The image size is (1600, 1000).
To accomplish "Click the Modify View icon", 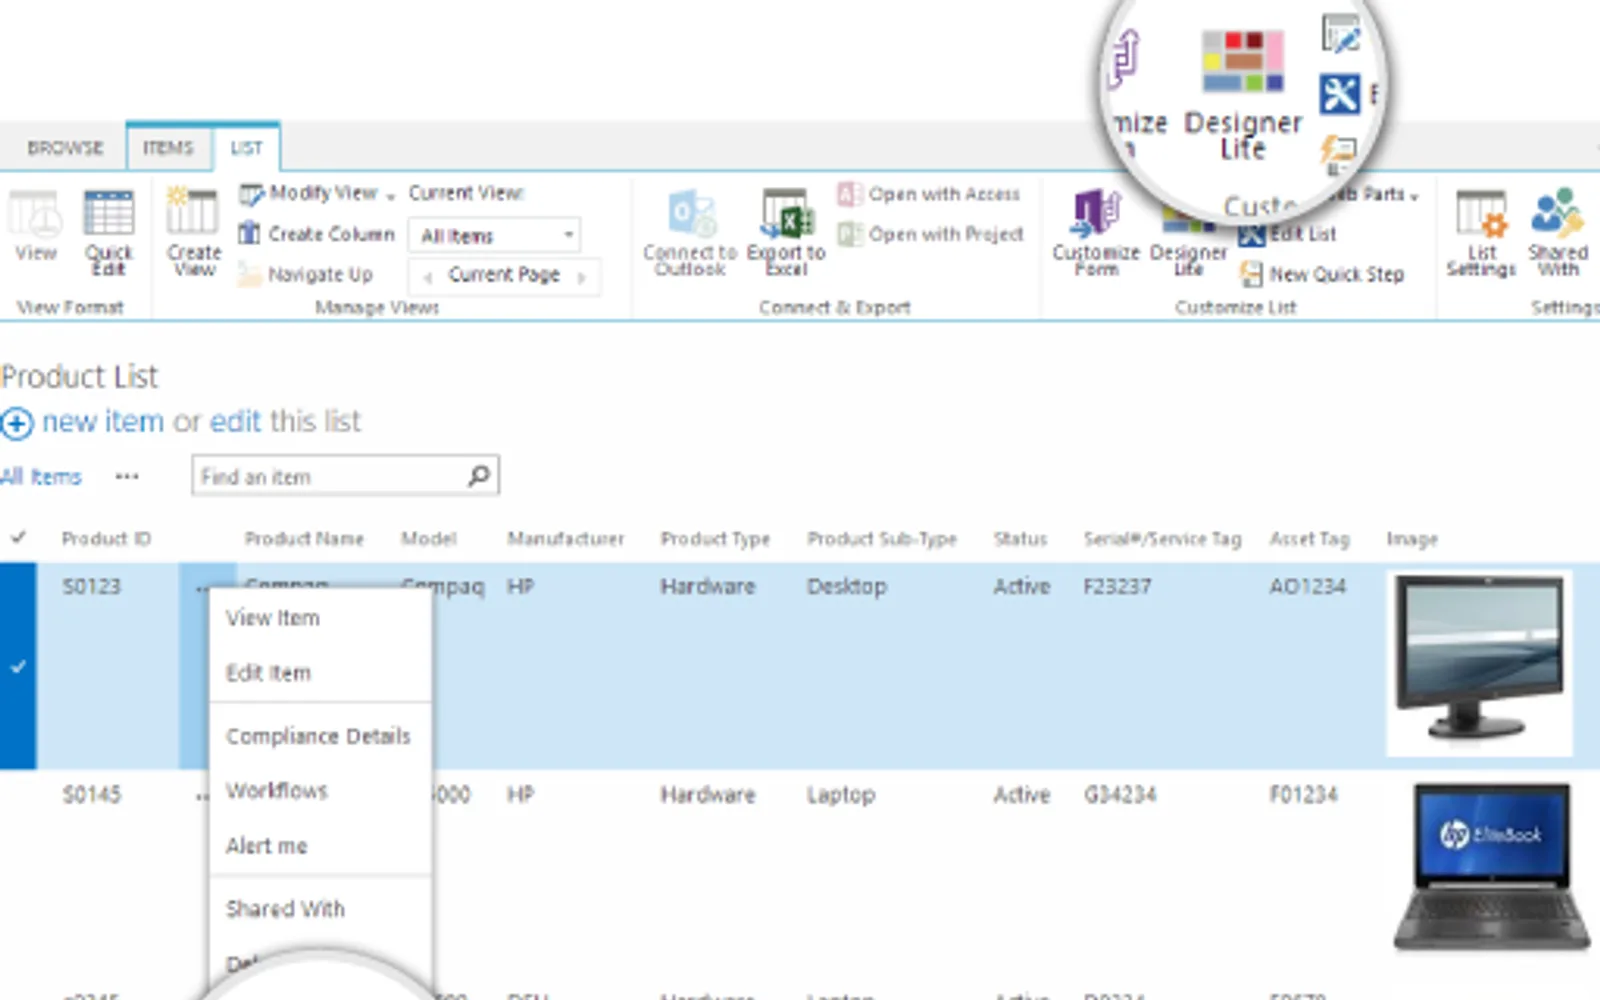I will click(251, 194).
